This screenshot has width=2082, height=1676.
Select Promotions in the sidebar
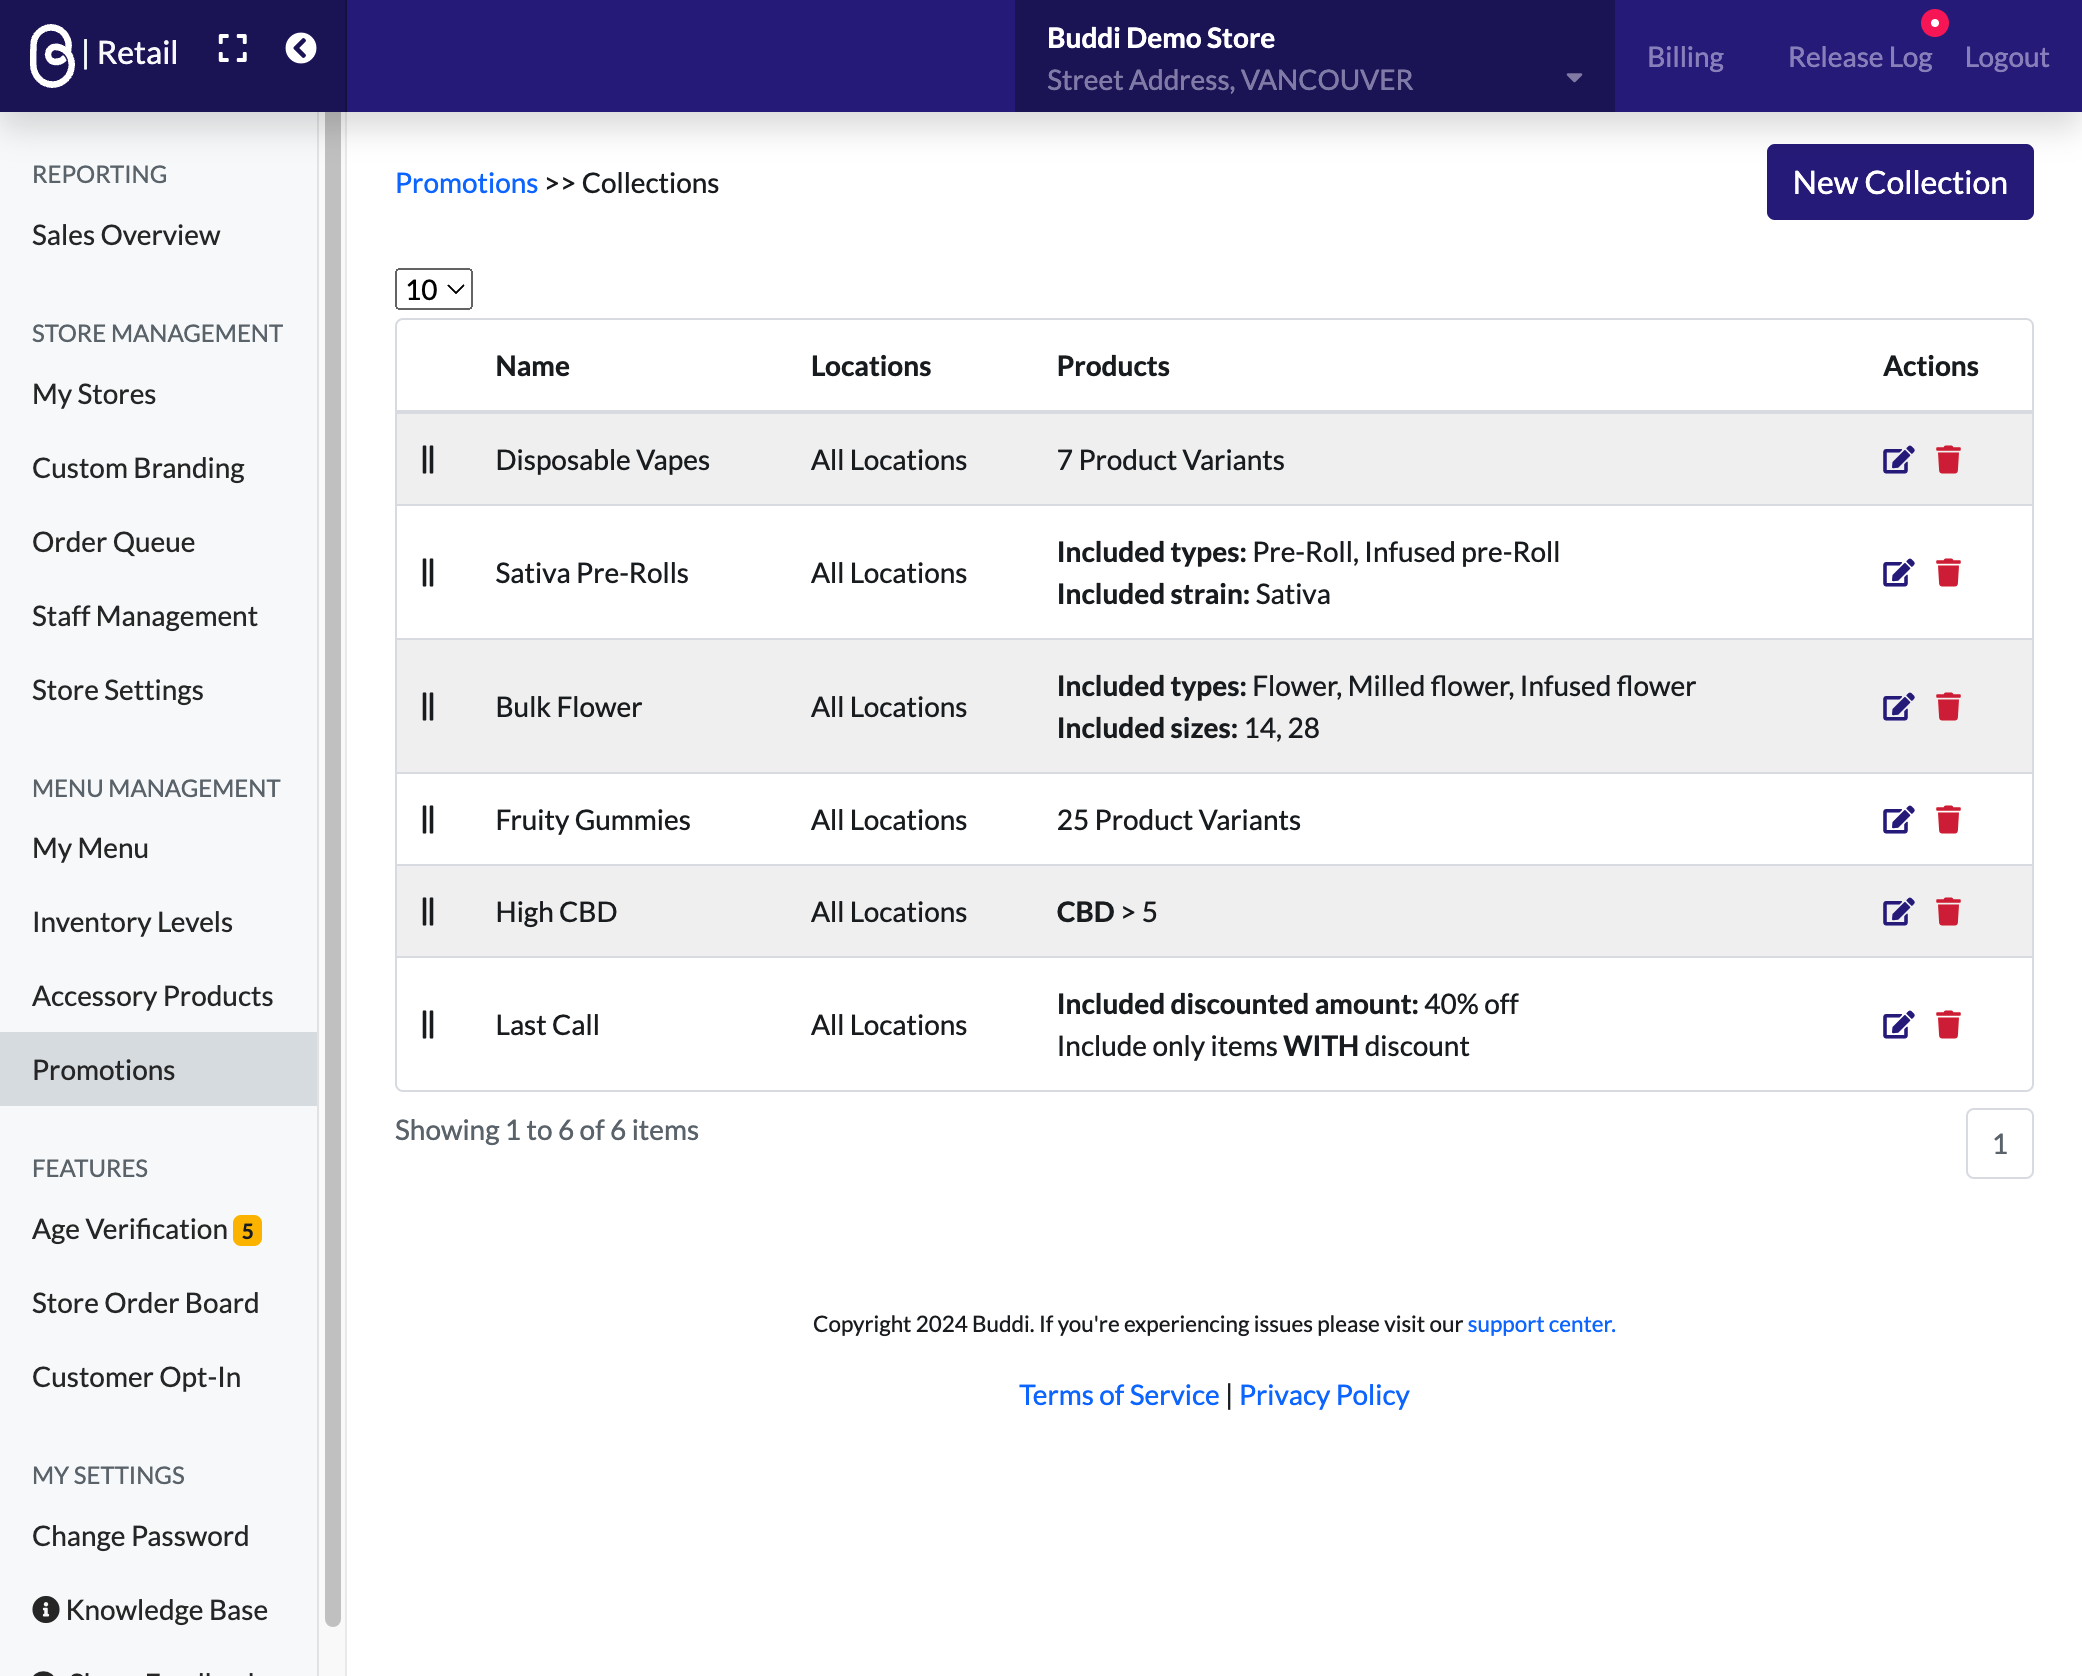(159, 1070)
